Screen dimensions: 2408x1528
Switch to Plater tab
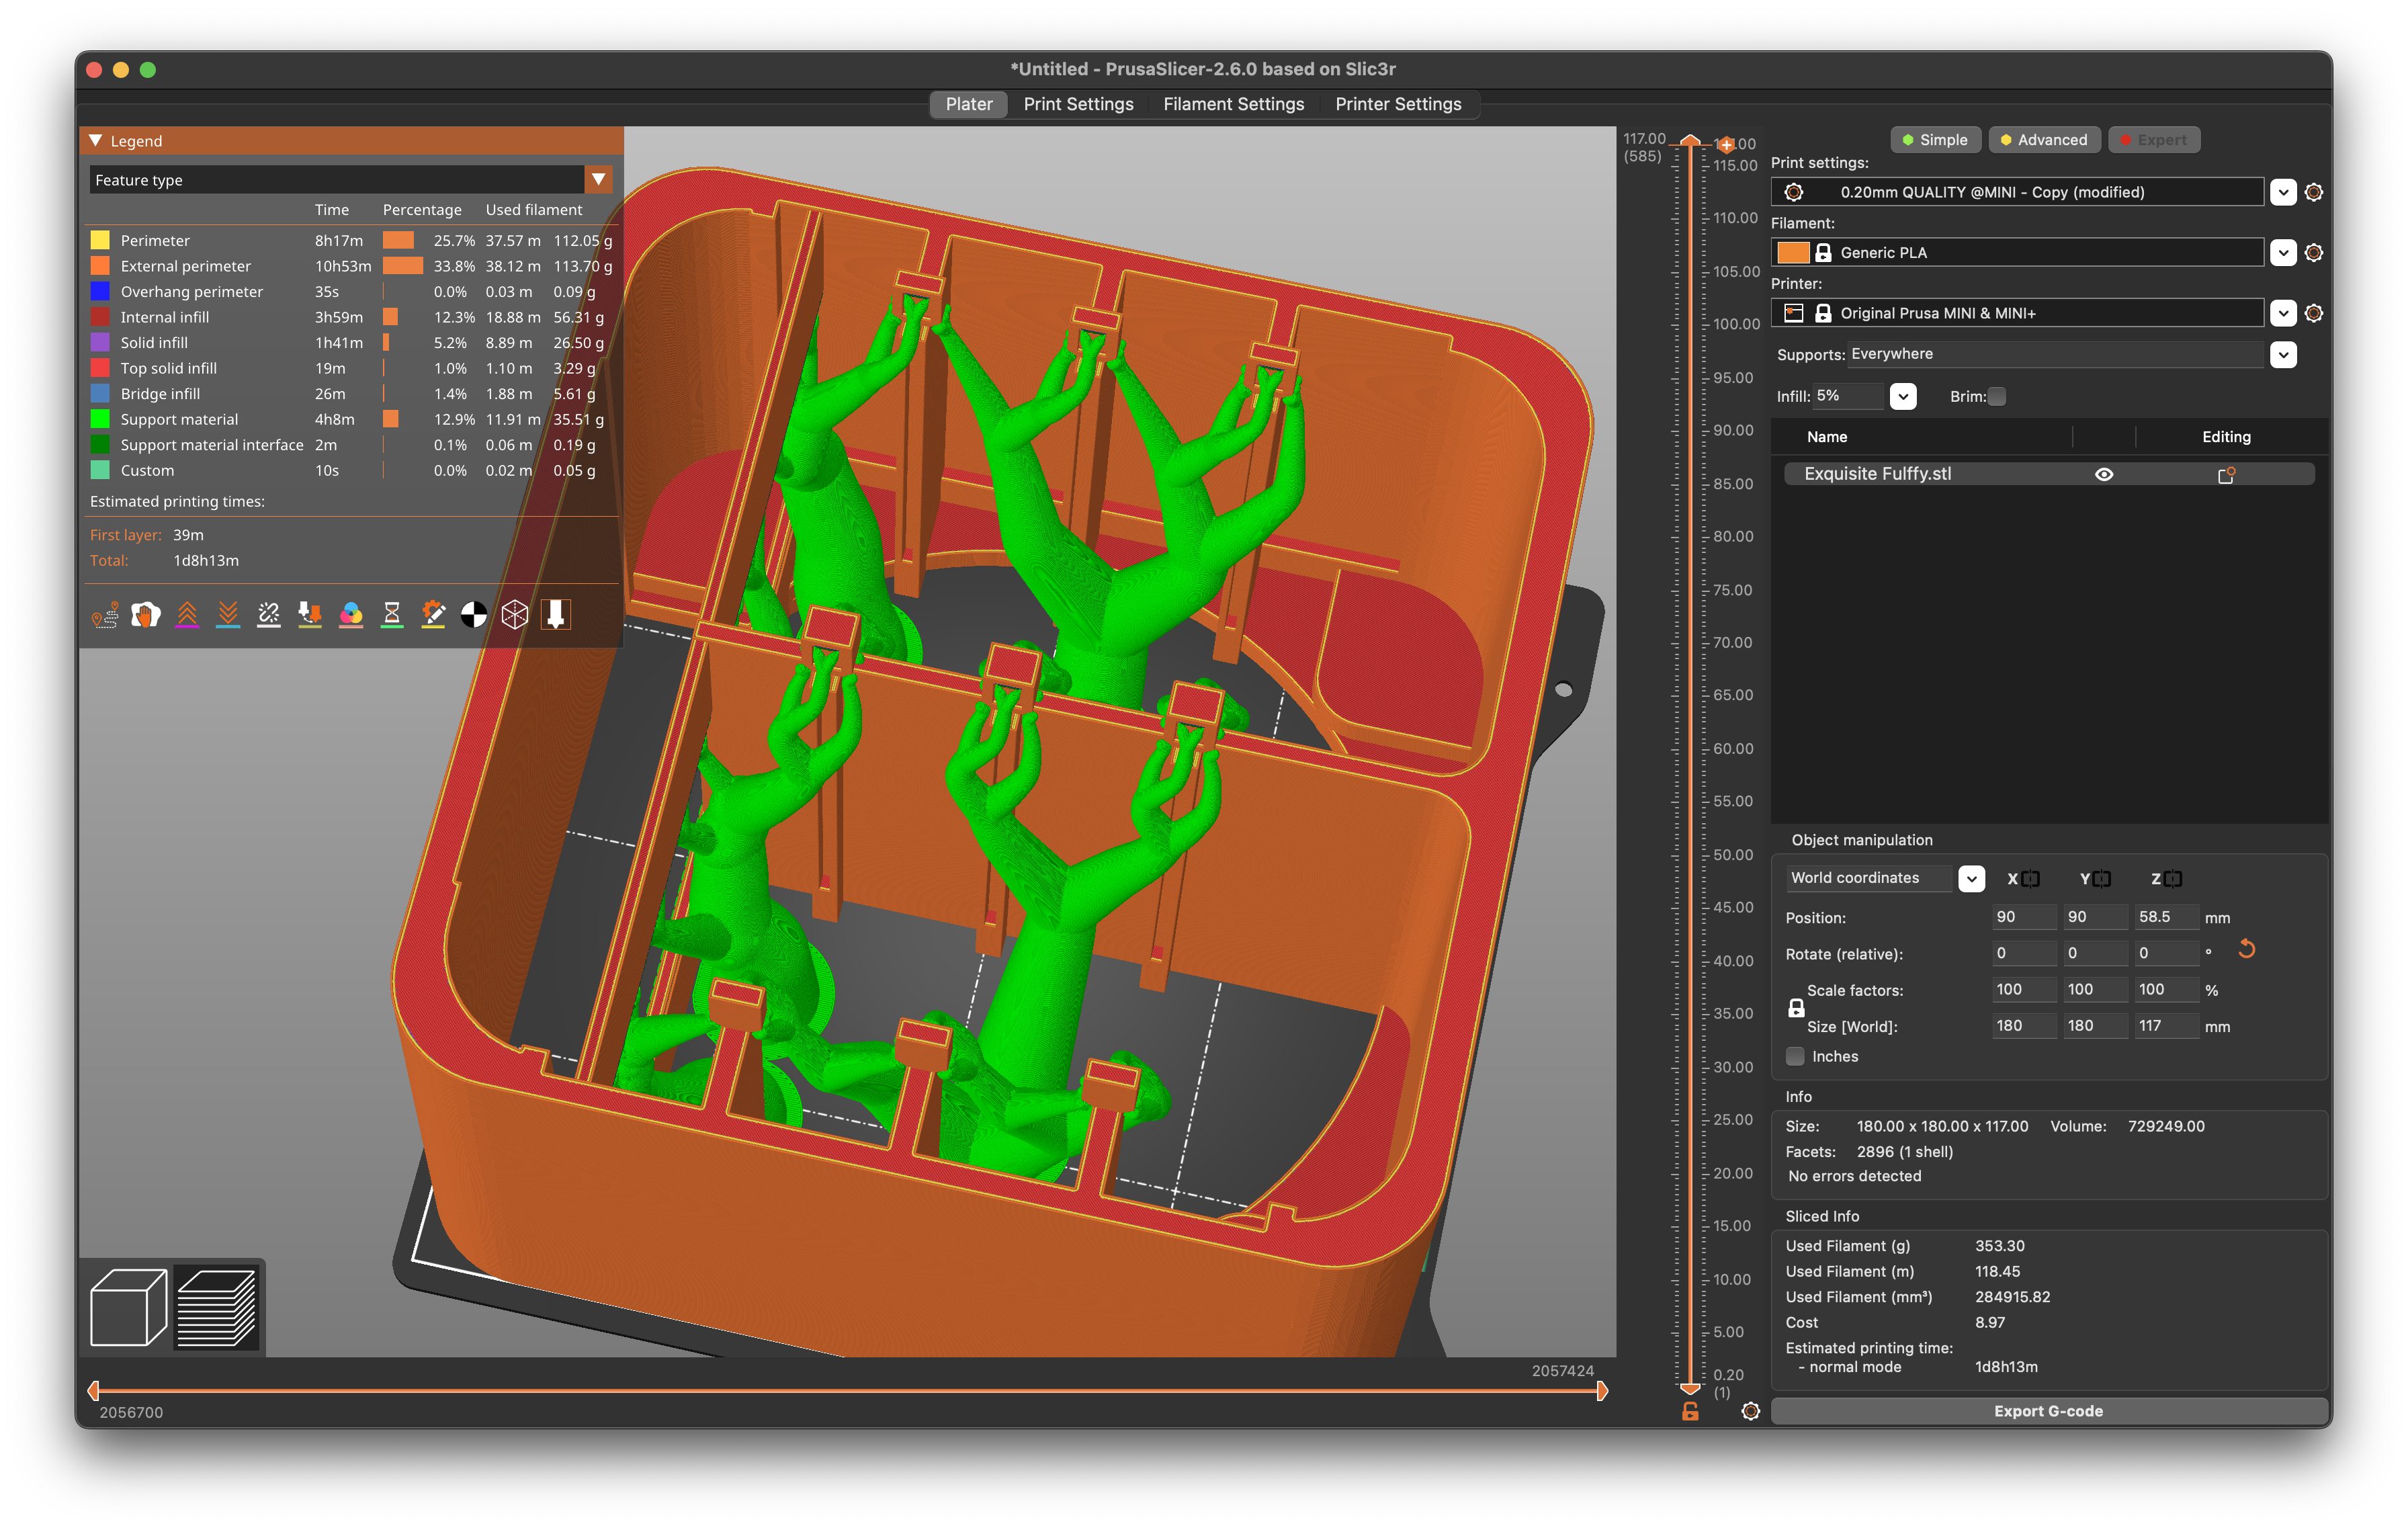[969, 104]
